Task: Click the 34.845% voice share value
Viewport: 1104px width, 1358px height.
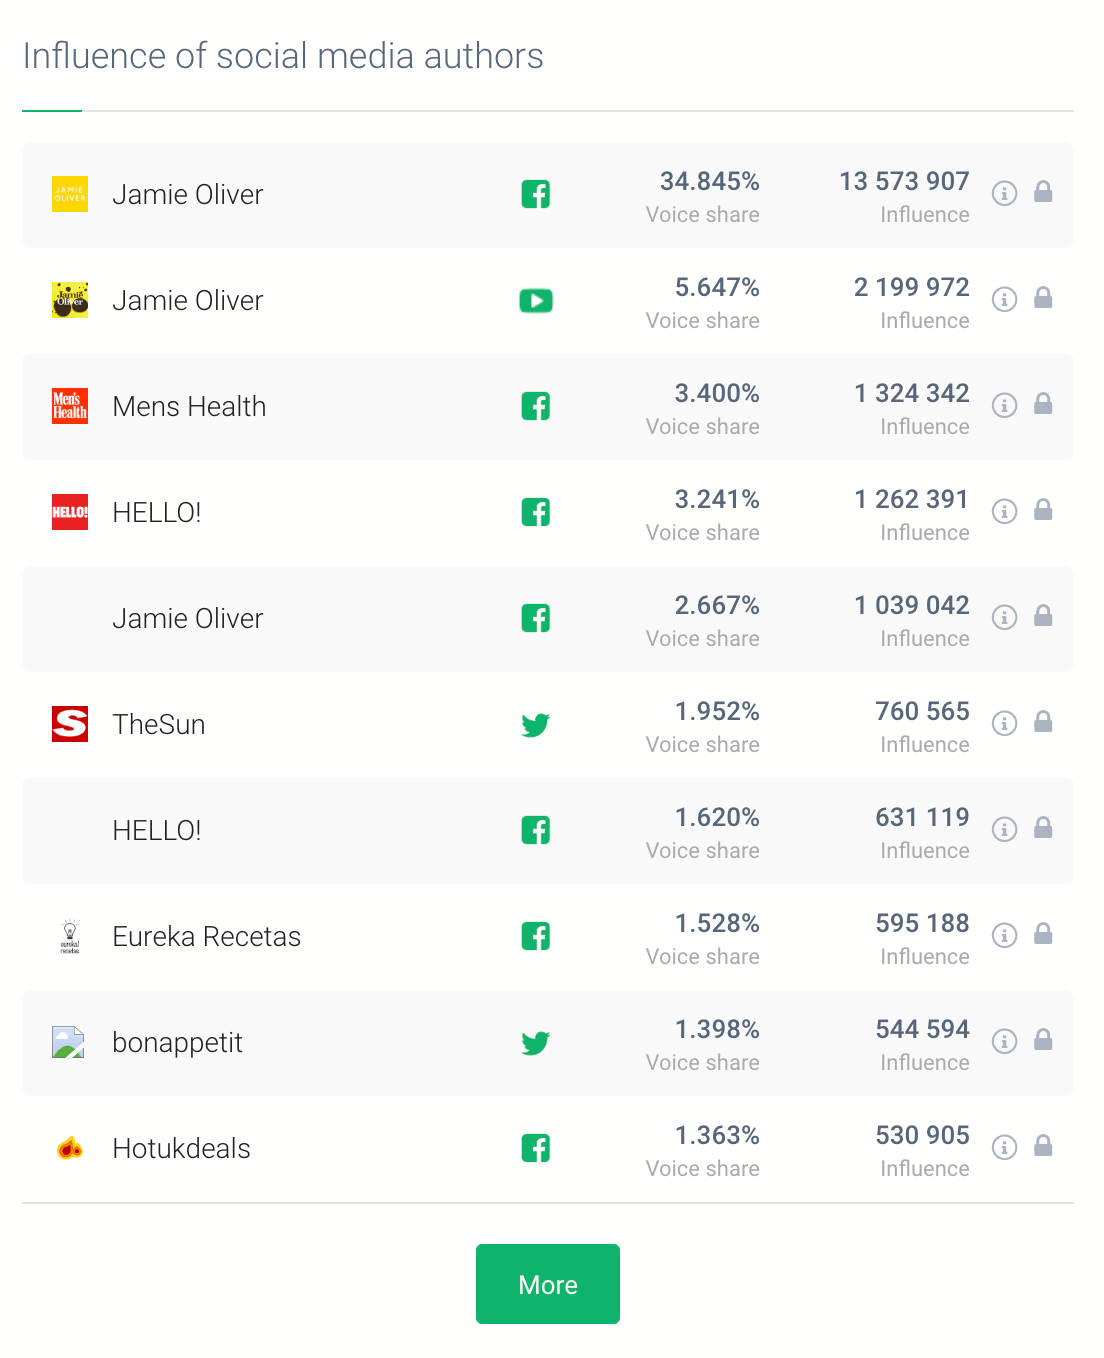Action: click(x=709, y=181)
